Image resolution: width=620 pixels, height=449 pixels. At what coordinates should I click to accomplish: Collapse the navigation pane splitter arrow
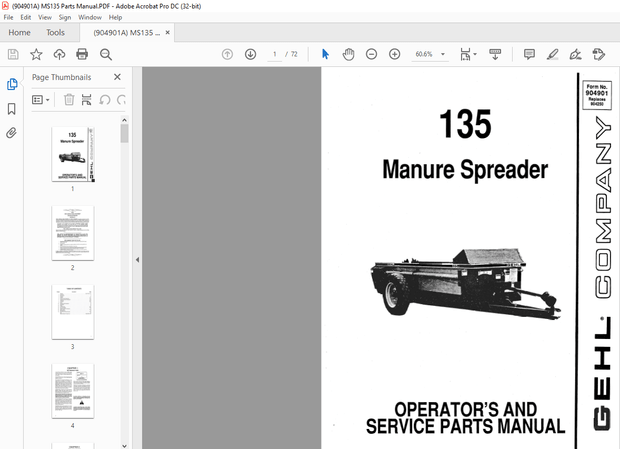click(x=137, y=260)
